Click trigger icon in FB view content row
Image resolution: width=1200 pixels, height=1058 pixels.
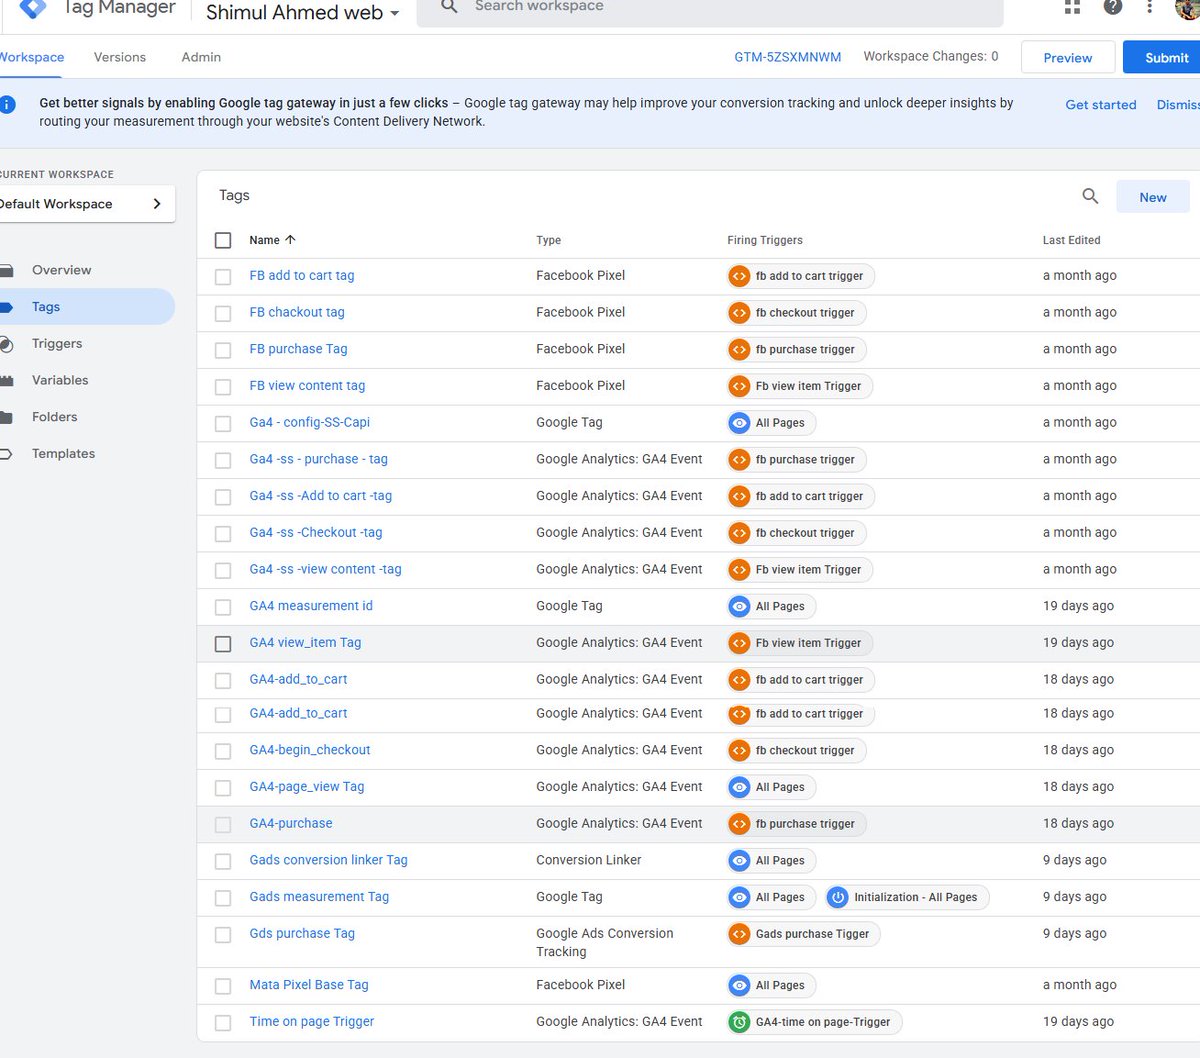coord(739,386)
